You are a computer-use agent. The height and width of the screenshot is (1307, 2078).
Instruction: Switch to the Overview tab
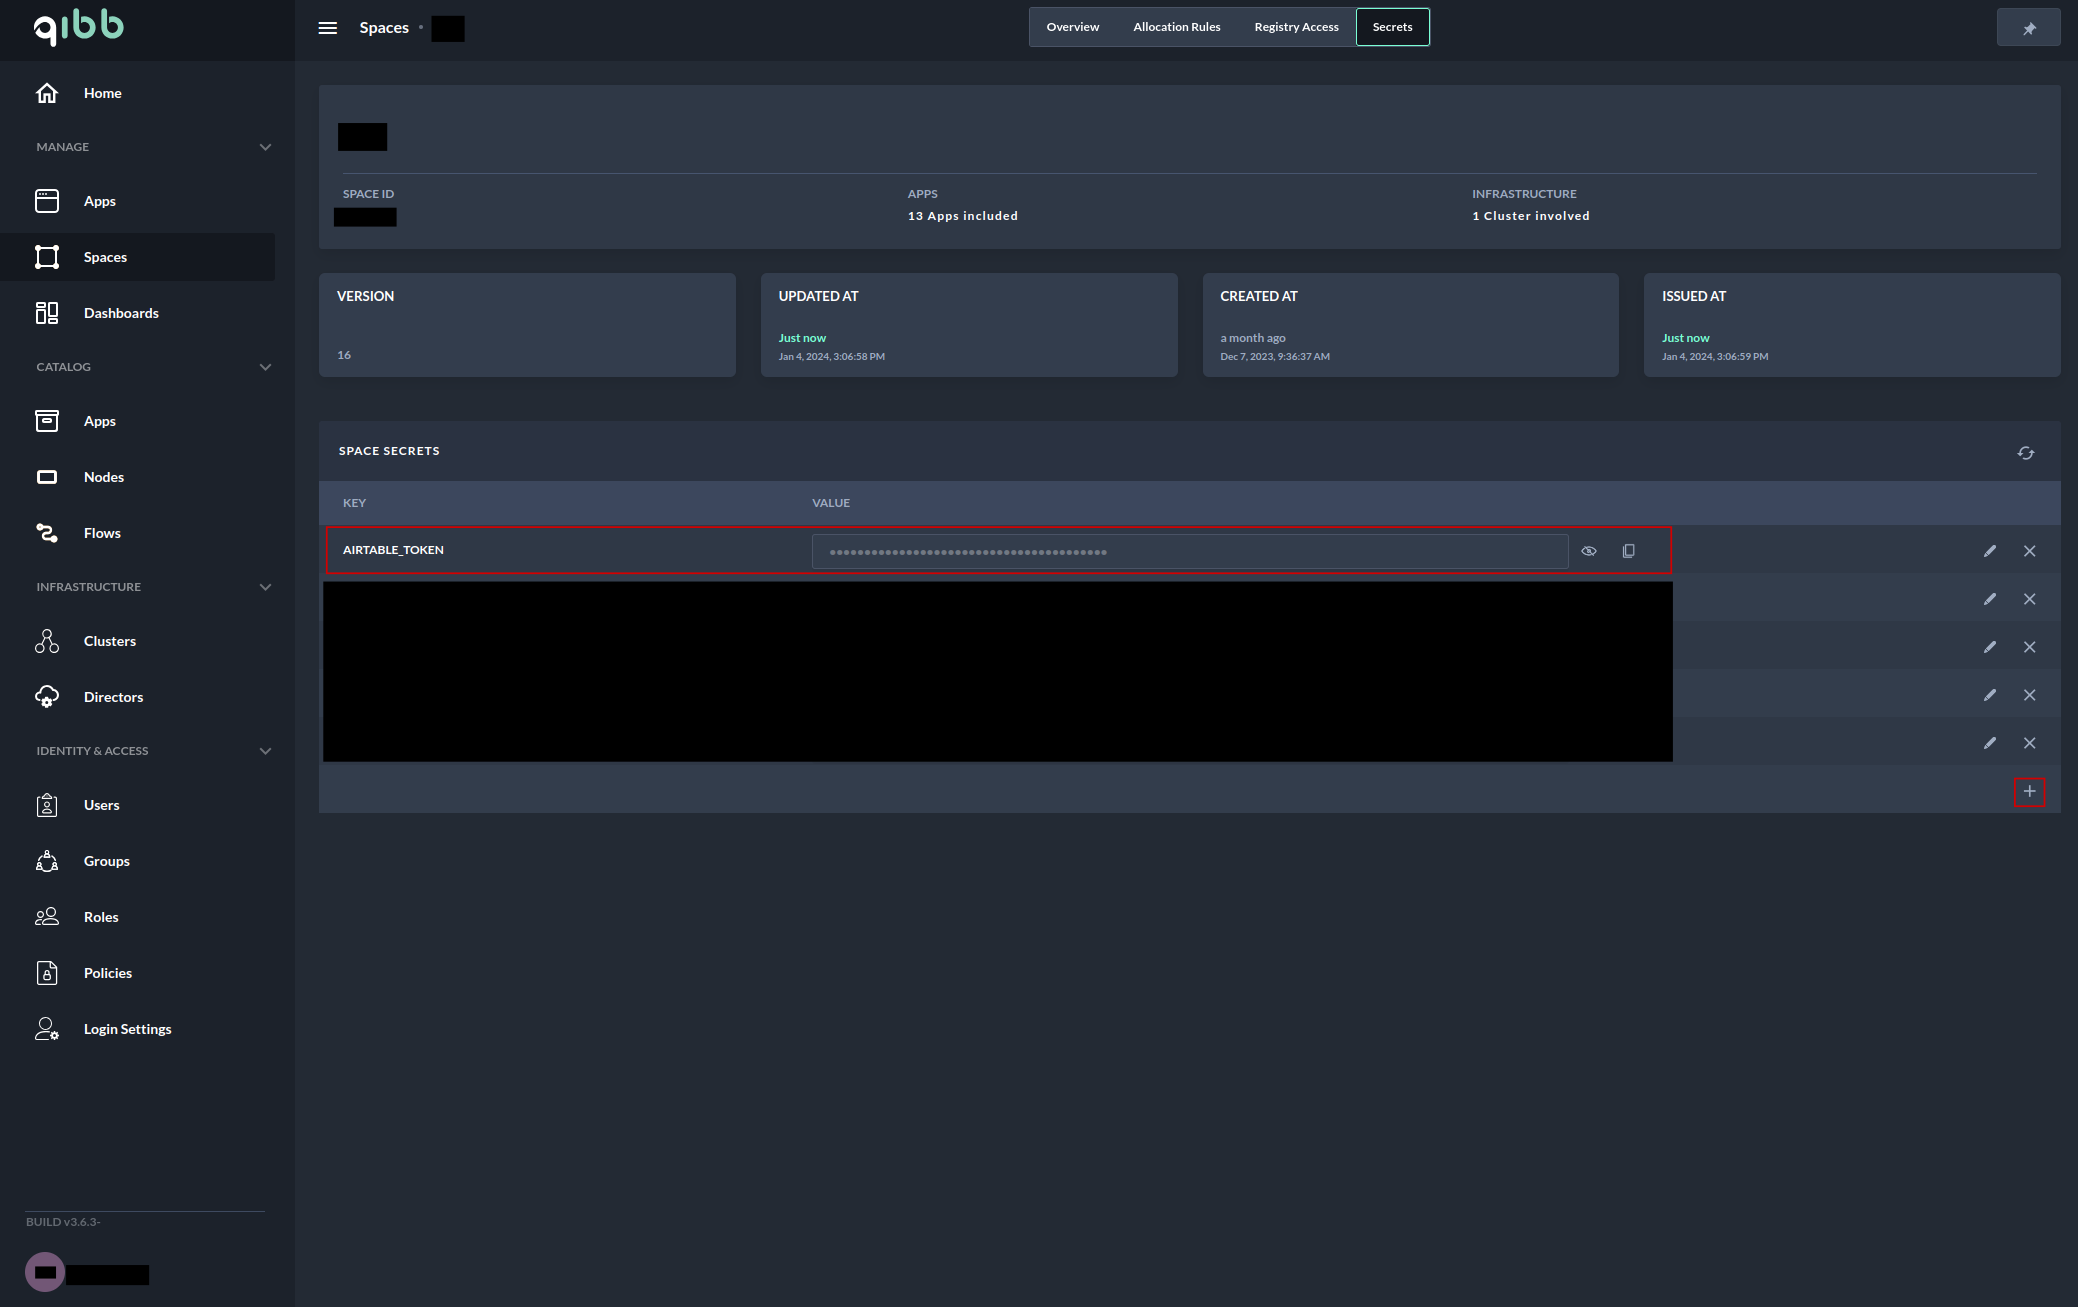[1072, 26]
